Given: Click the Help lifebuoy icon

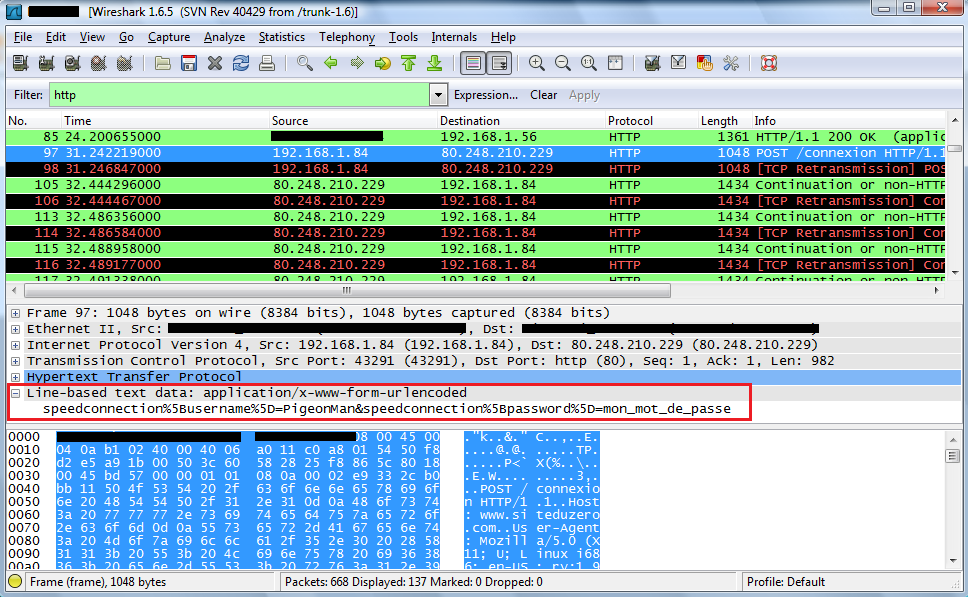Looking at the screenshot, I should tap(768, 63).
